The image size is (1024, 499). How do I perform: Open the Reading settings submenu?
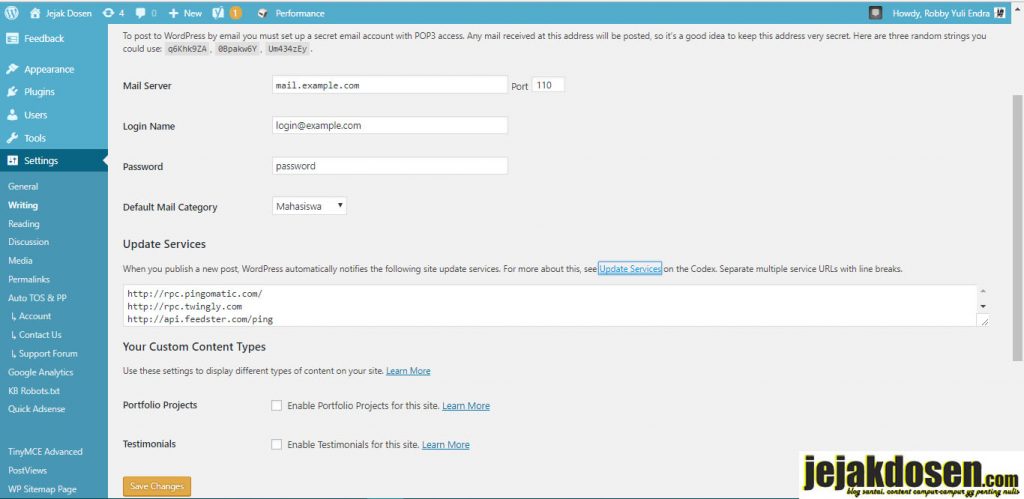coord(24,223)
